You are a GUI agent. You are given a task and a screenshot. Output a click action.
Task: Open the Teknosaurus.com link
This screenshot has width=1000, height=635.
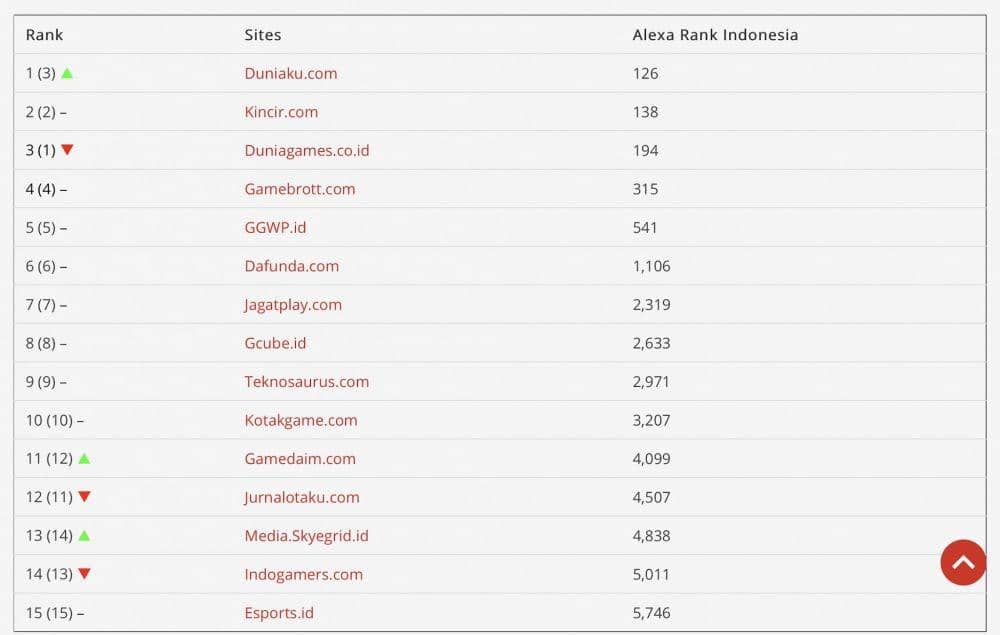(x=306, y=382)
